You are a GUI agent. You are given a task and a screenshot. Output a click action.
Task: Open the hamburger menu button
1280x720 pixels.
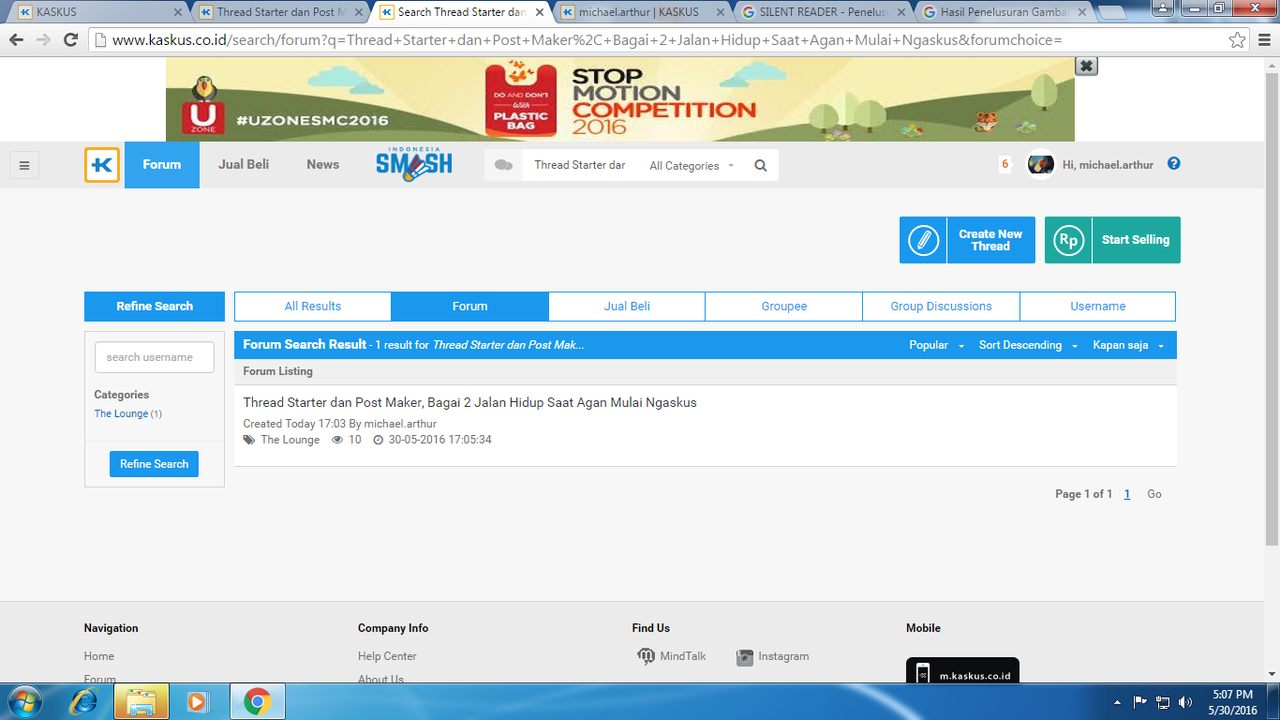pos(25,166)
